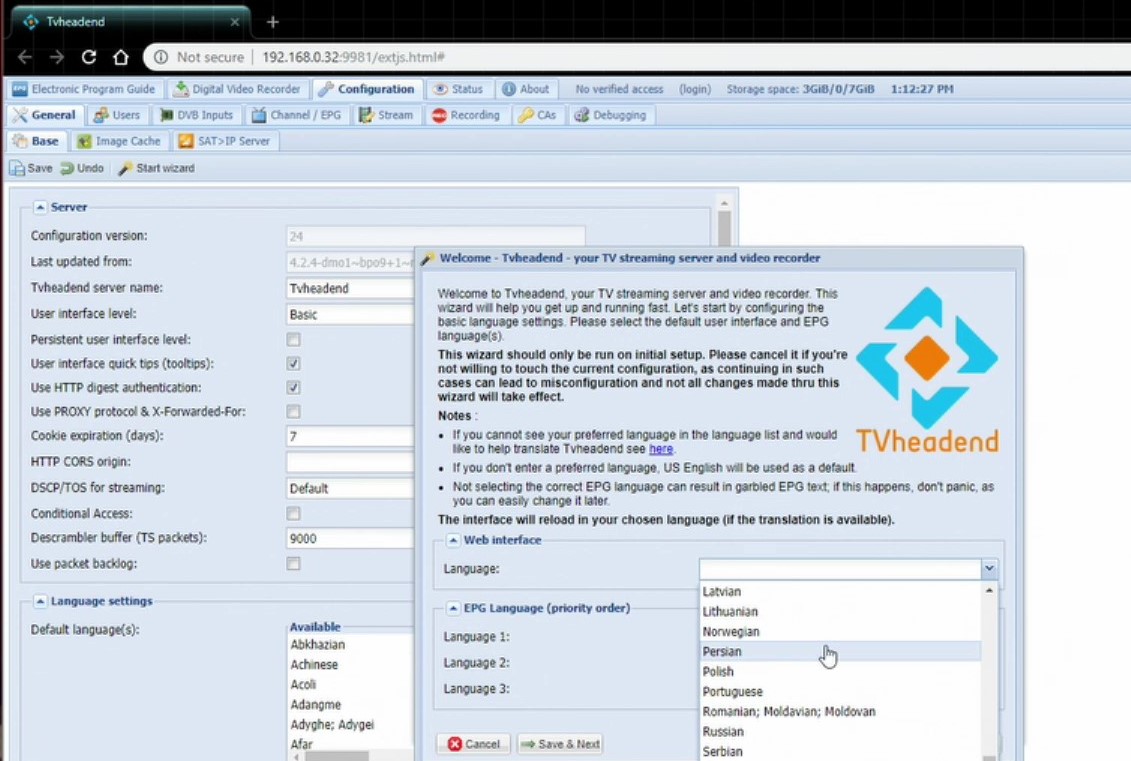
Task: Click the wizard Language dropdown arrow
Action: pyautogui.click(x=990, y=569)
